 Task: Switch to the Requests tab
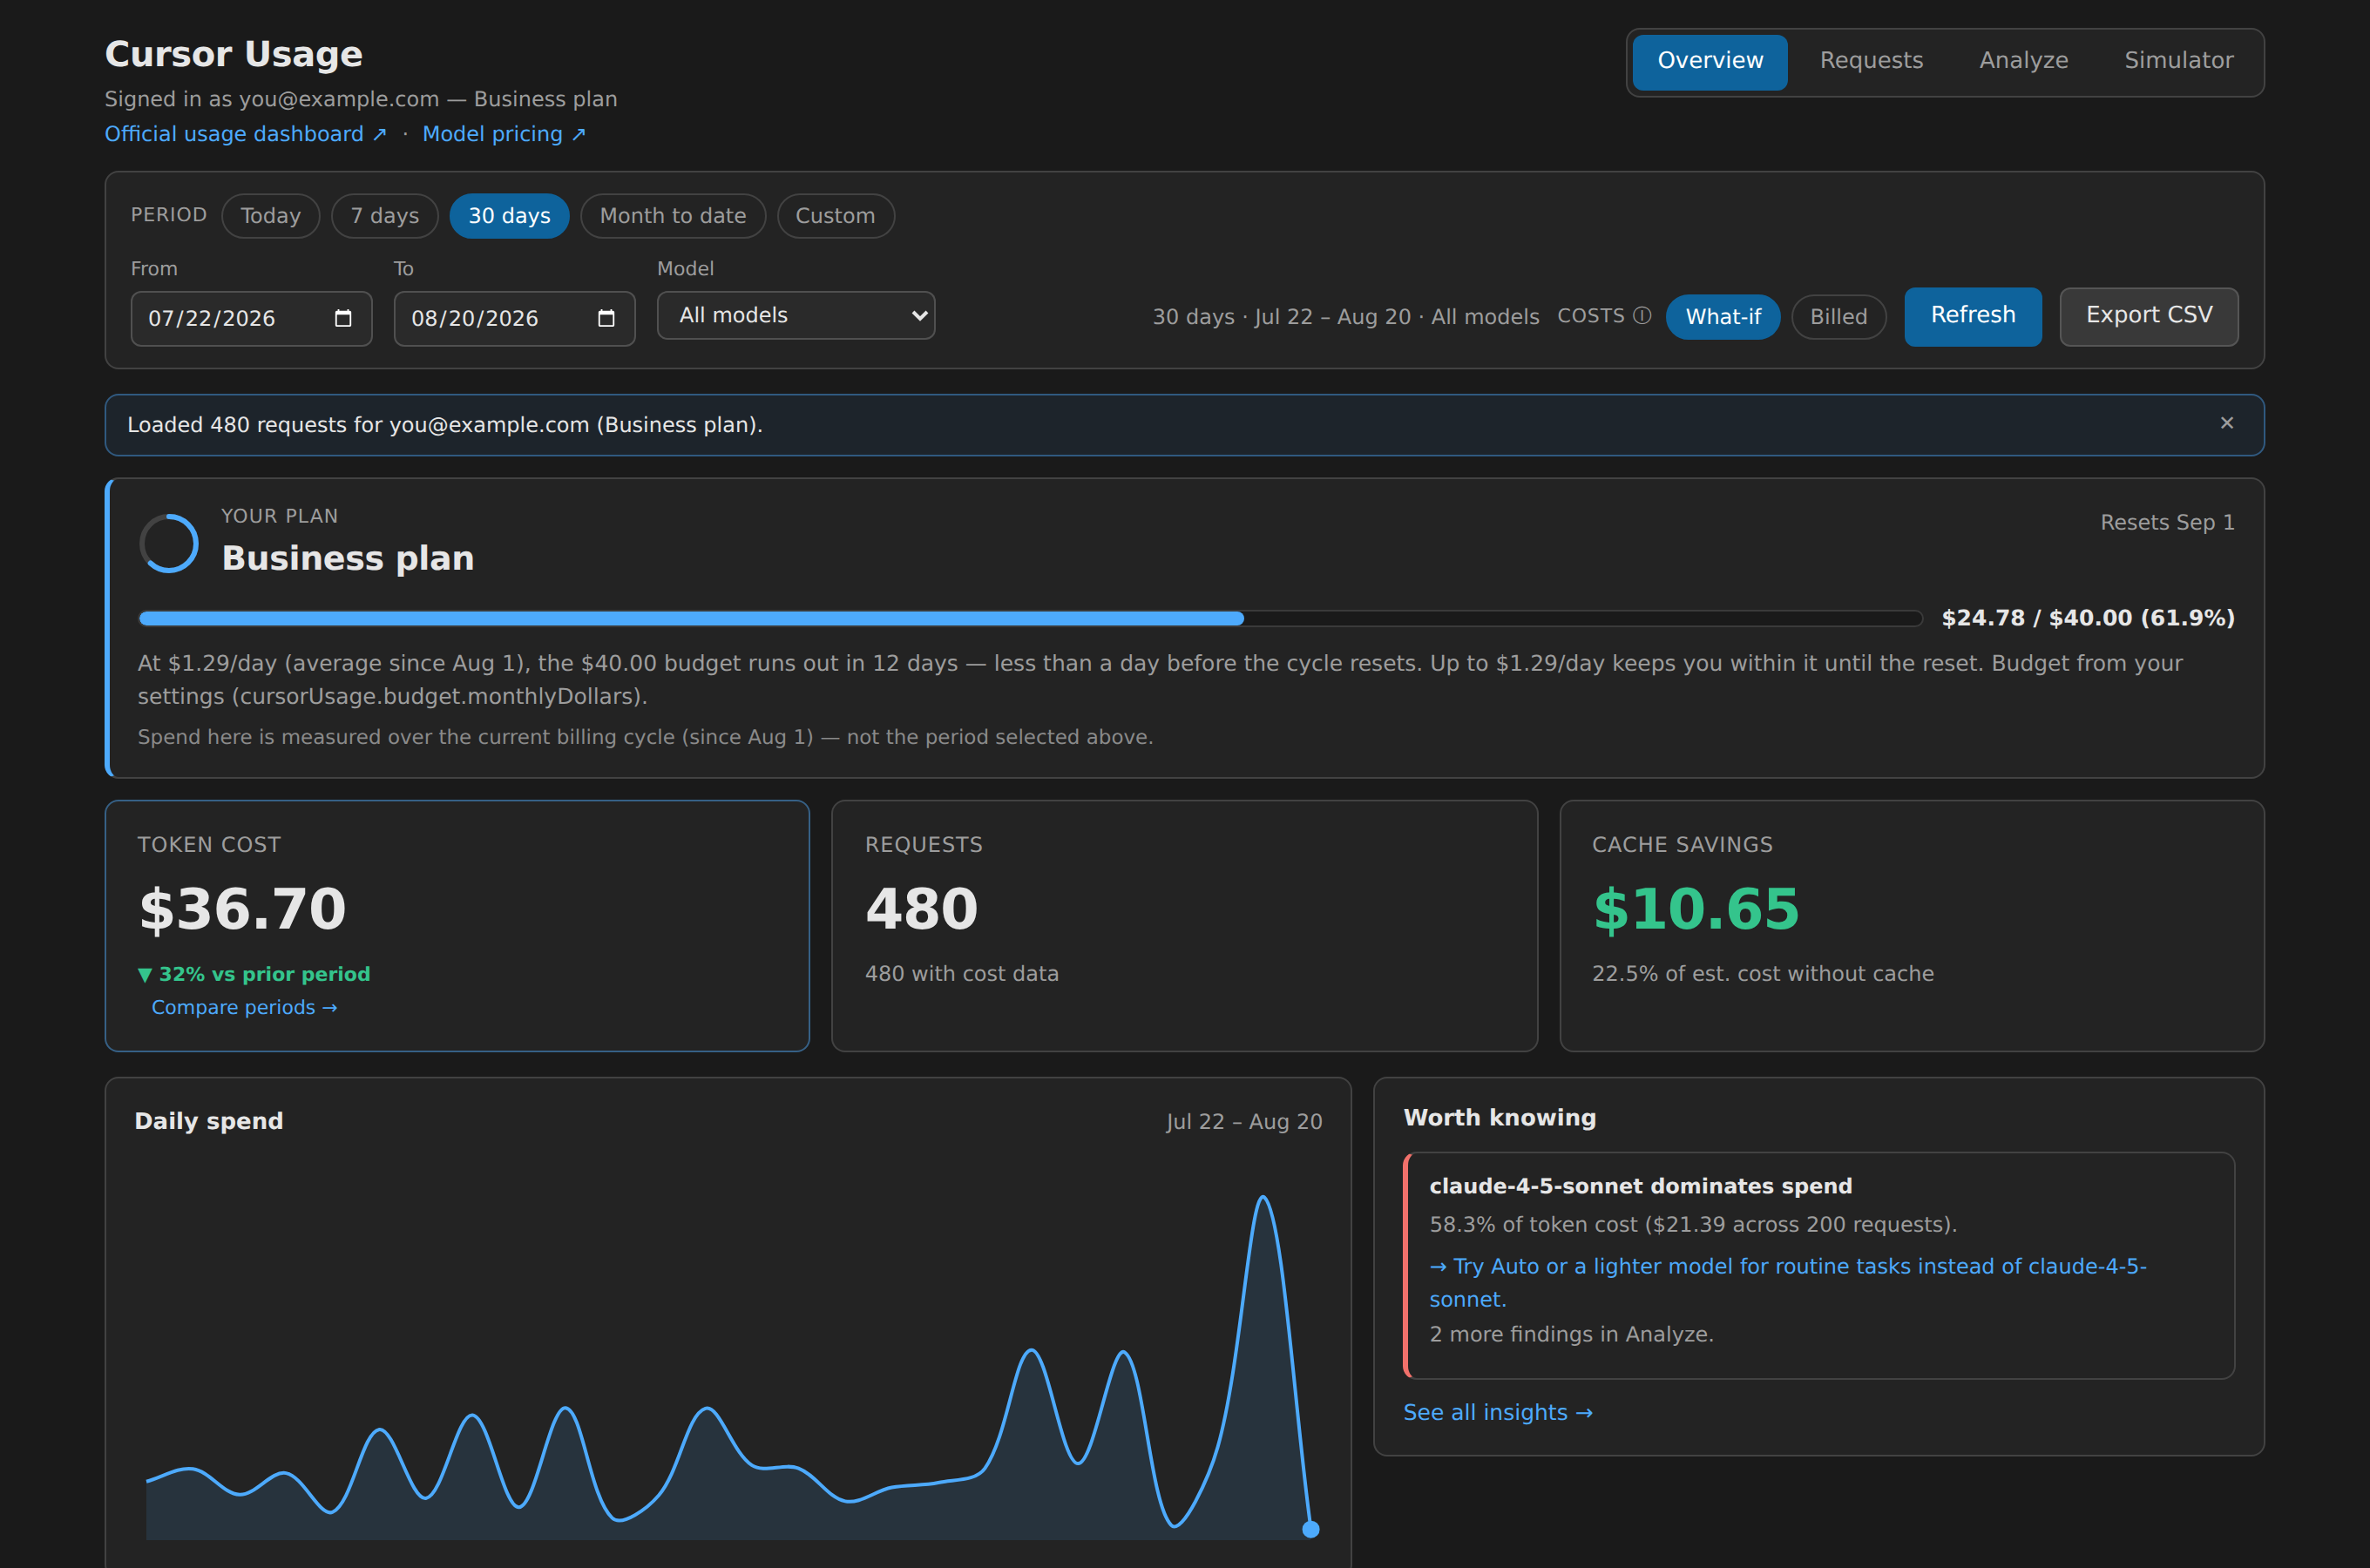click(x=1871, y=61)
